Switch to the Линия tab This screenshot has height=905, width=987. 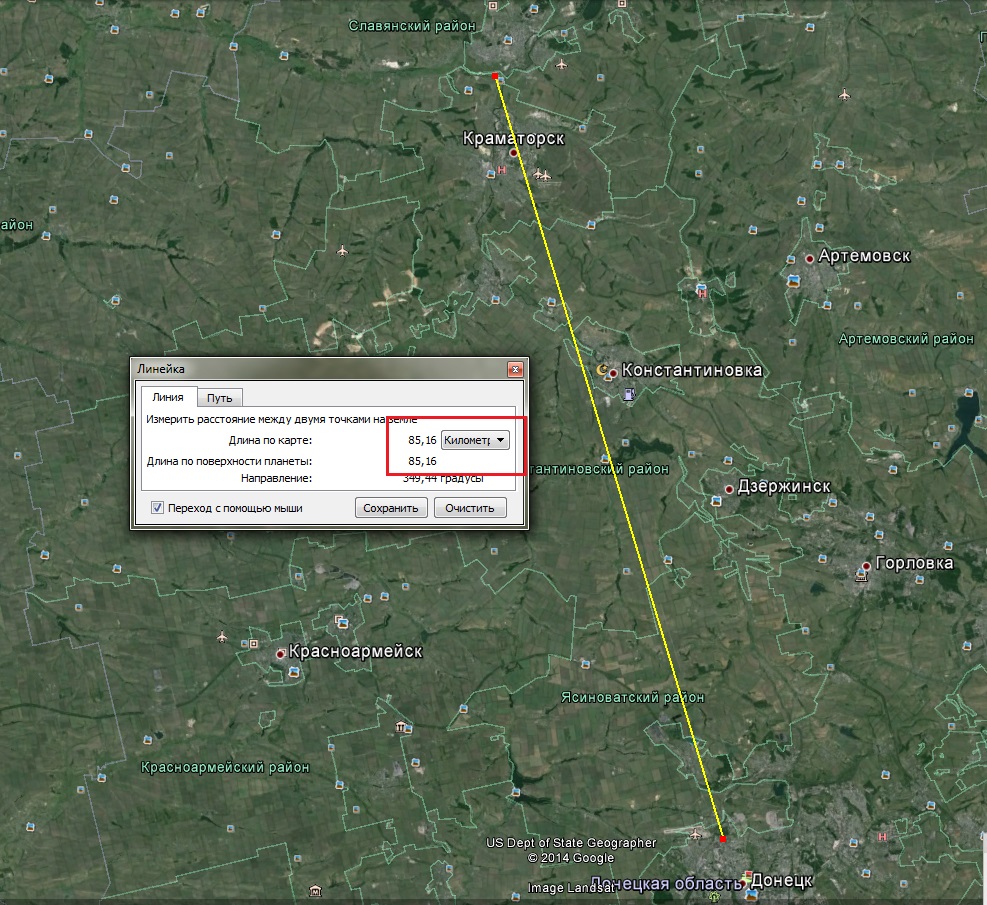pyautogui.click(x=168, y=396)
